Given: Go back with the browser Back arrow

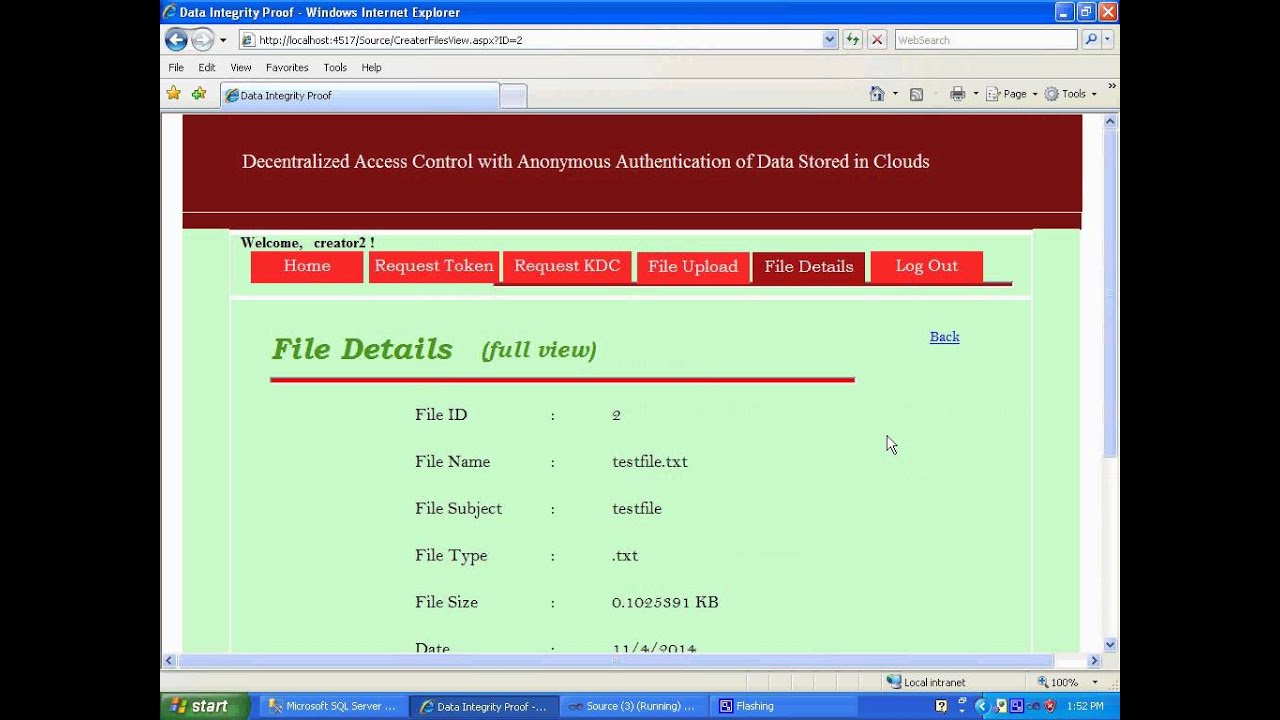Looking at the screenshot, I should point(176,40).
